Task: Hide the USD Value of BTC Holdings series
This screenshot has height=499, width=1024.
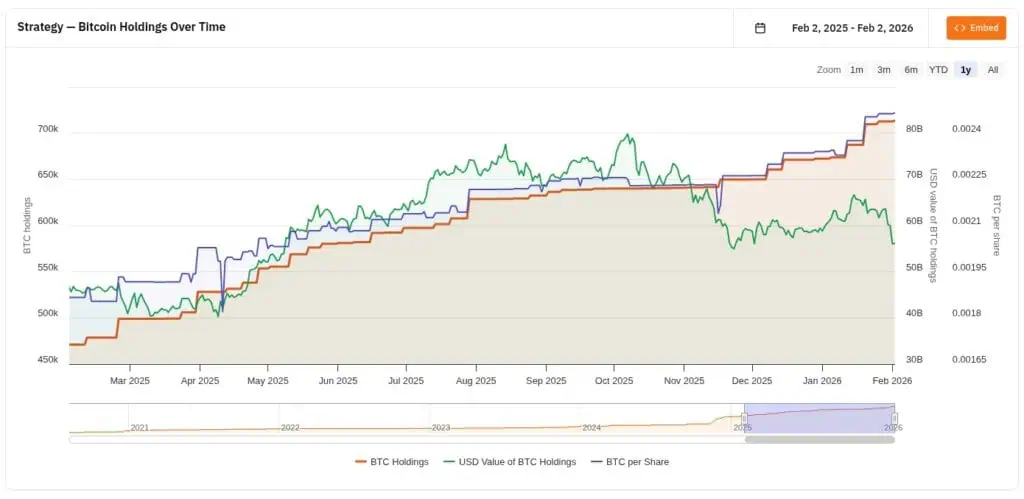Action: pyautogui.click(x=516, y=462)
